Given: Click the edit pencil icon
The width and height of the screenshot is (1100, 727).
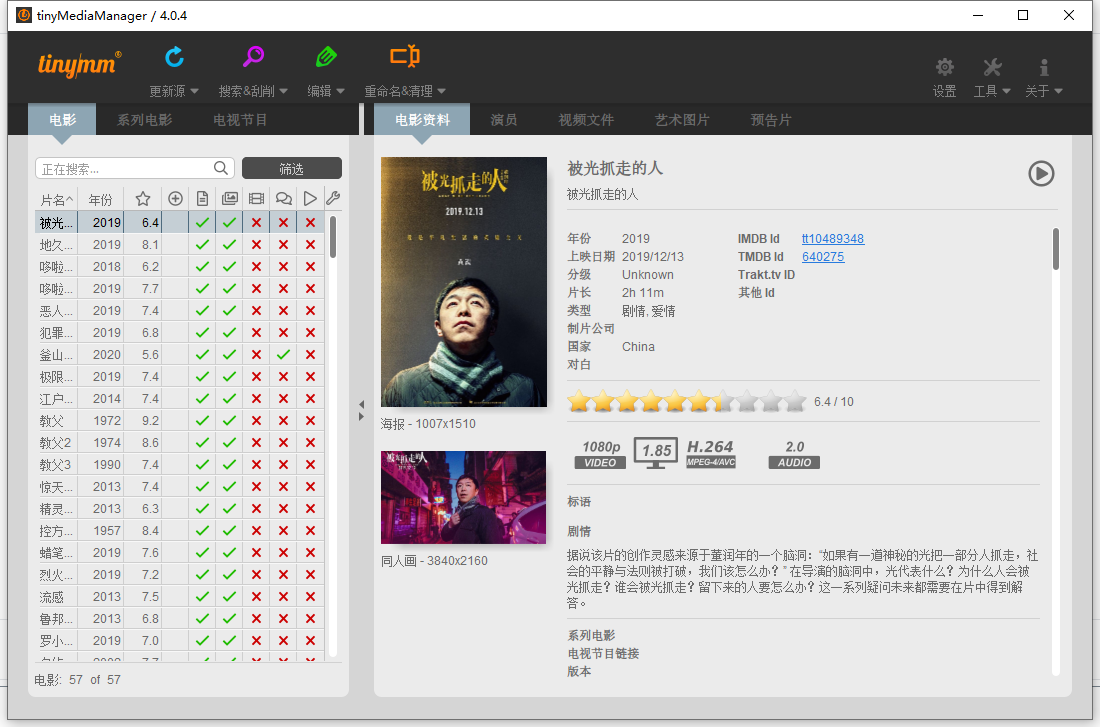Looking at the screenshot, I should point(326,57).
